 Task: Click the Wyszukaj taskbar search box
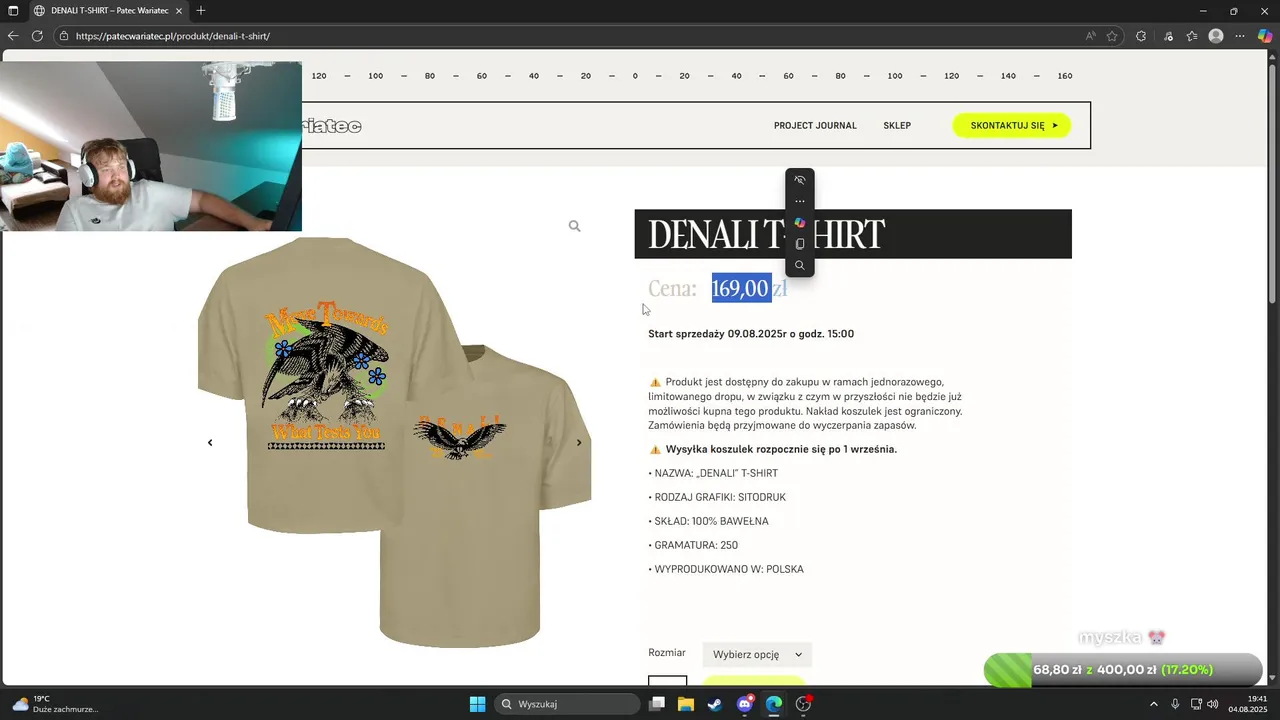(567, 704)
